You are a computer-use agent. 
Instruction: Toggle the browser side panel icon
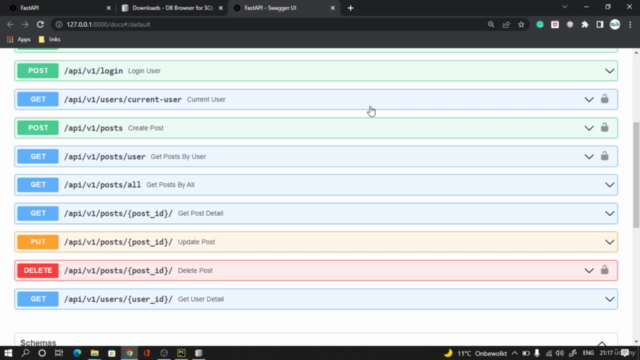point(600,24)
